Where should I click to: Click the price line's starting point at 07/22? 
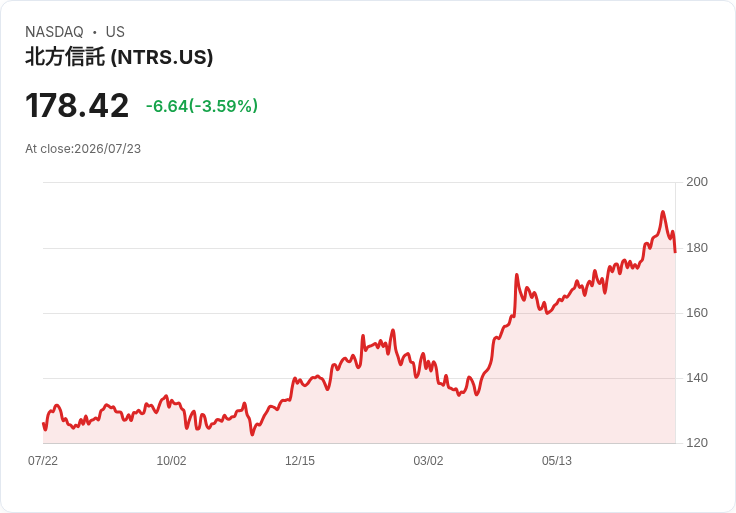(43, 424)
